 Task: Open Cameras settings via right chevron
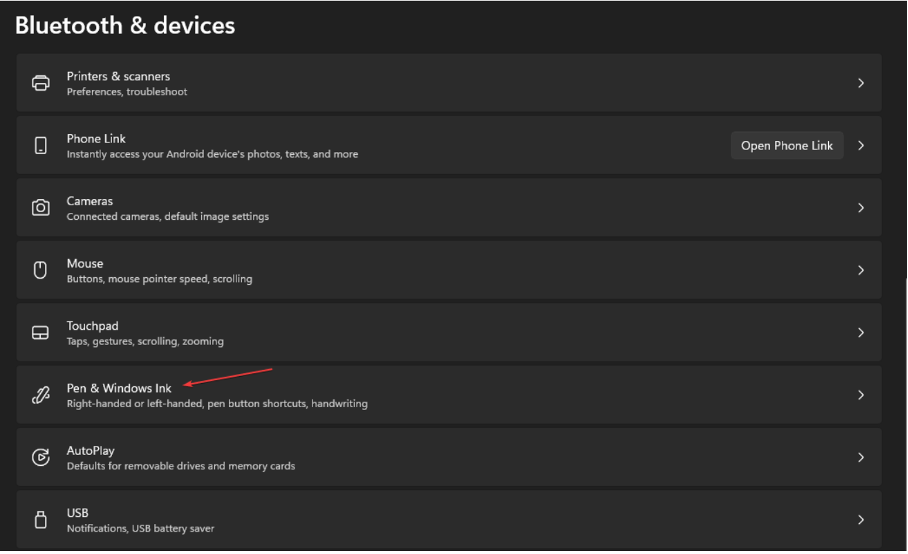pyautogui.click(x=861, y=208)
